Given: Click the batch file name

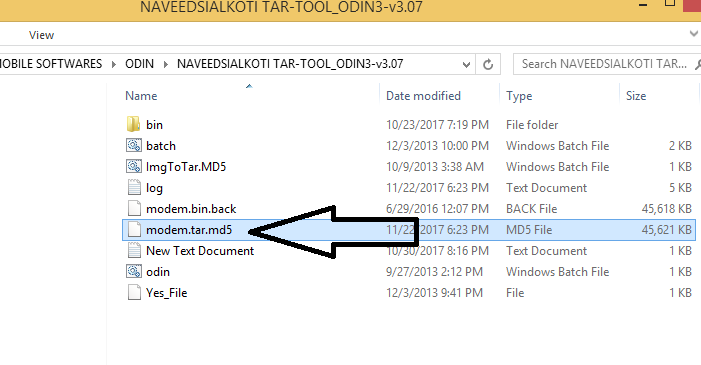Looking at the screenshot, I should pos(160,146).
